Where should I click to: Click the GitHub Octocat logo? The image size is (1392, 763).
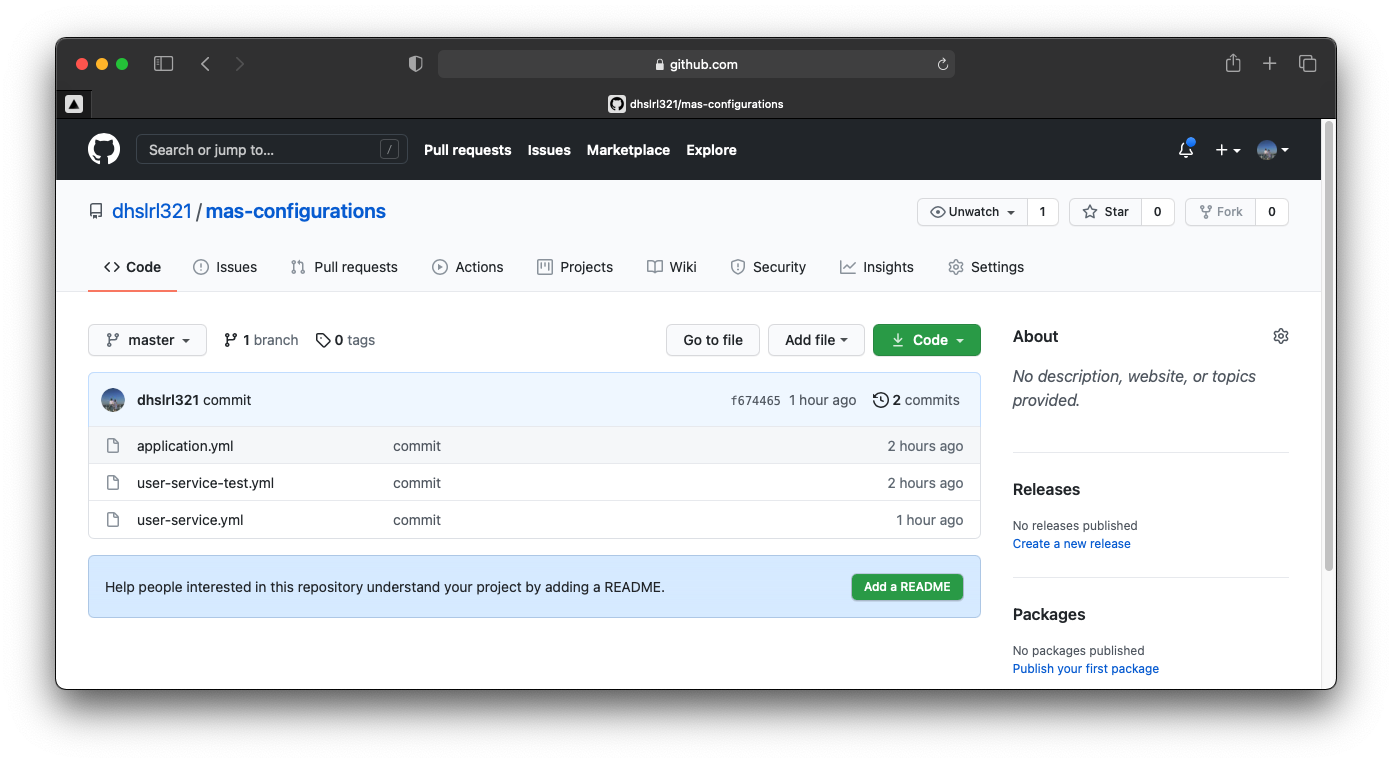coord(104,150)
